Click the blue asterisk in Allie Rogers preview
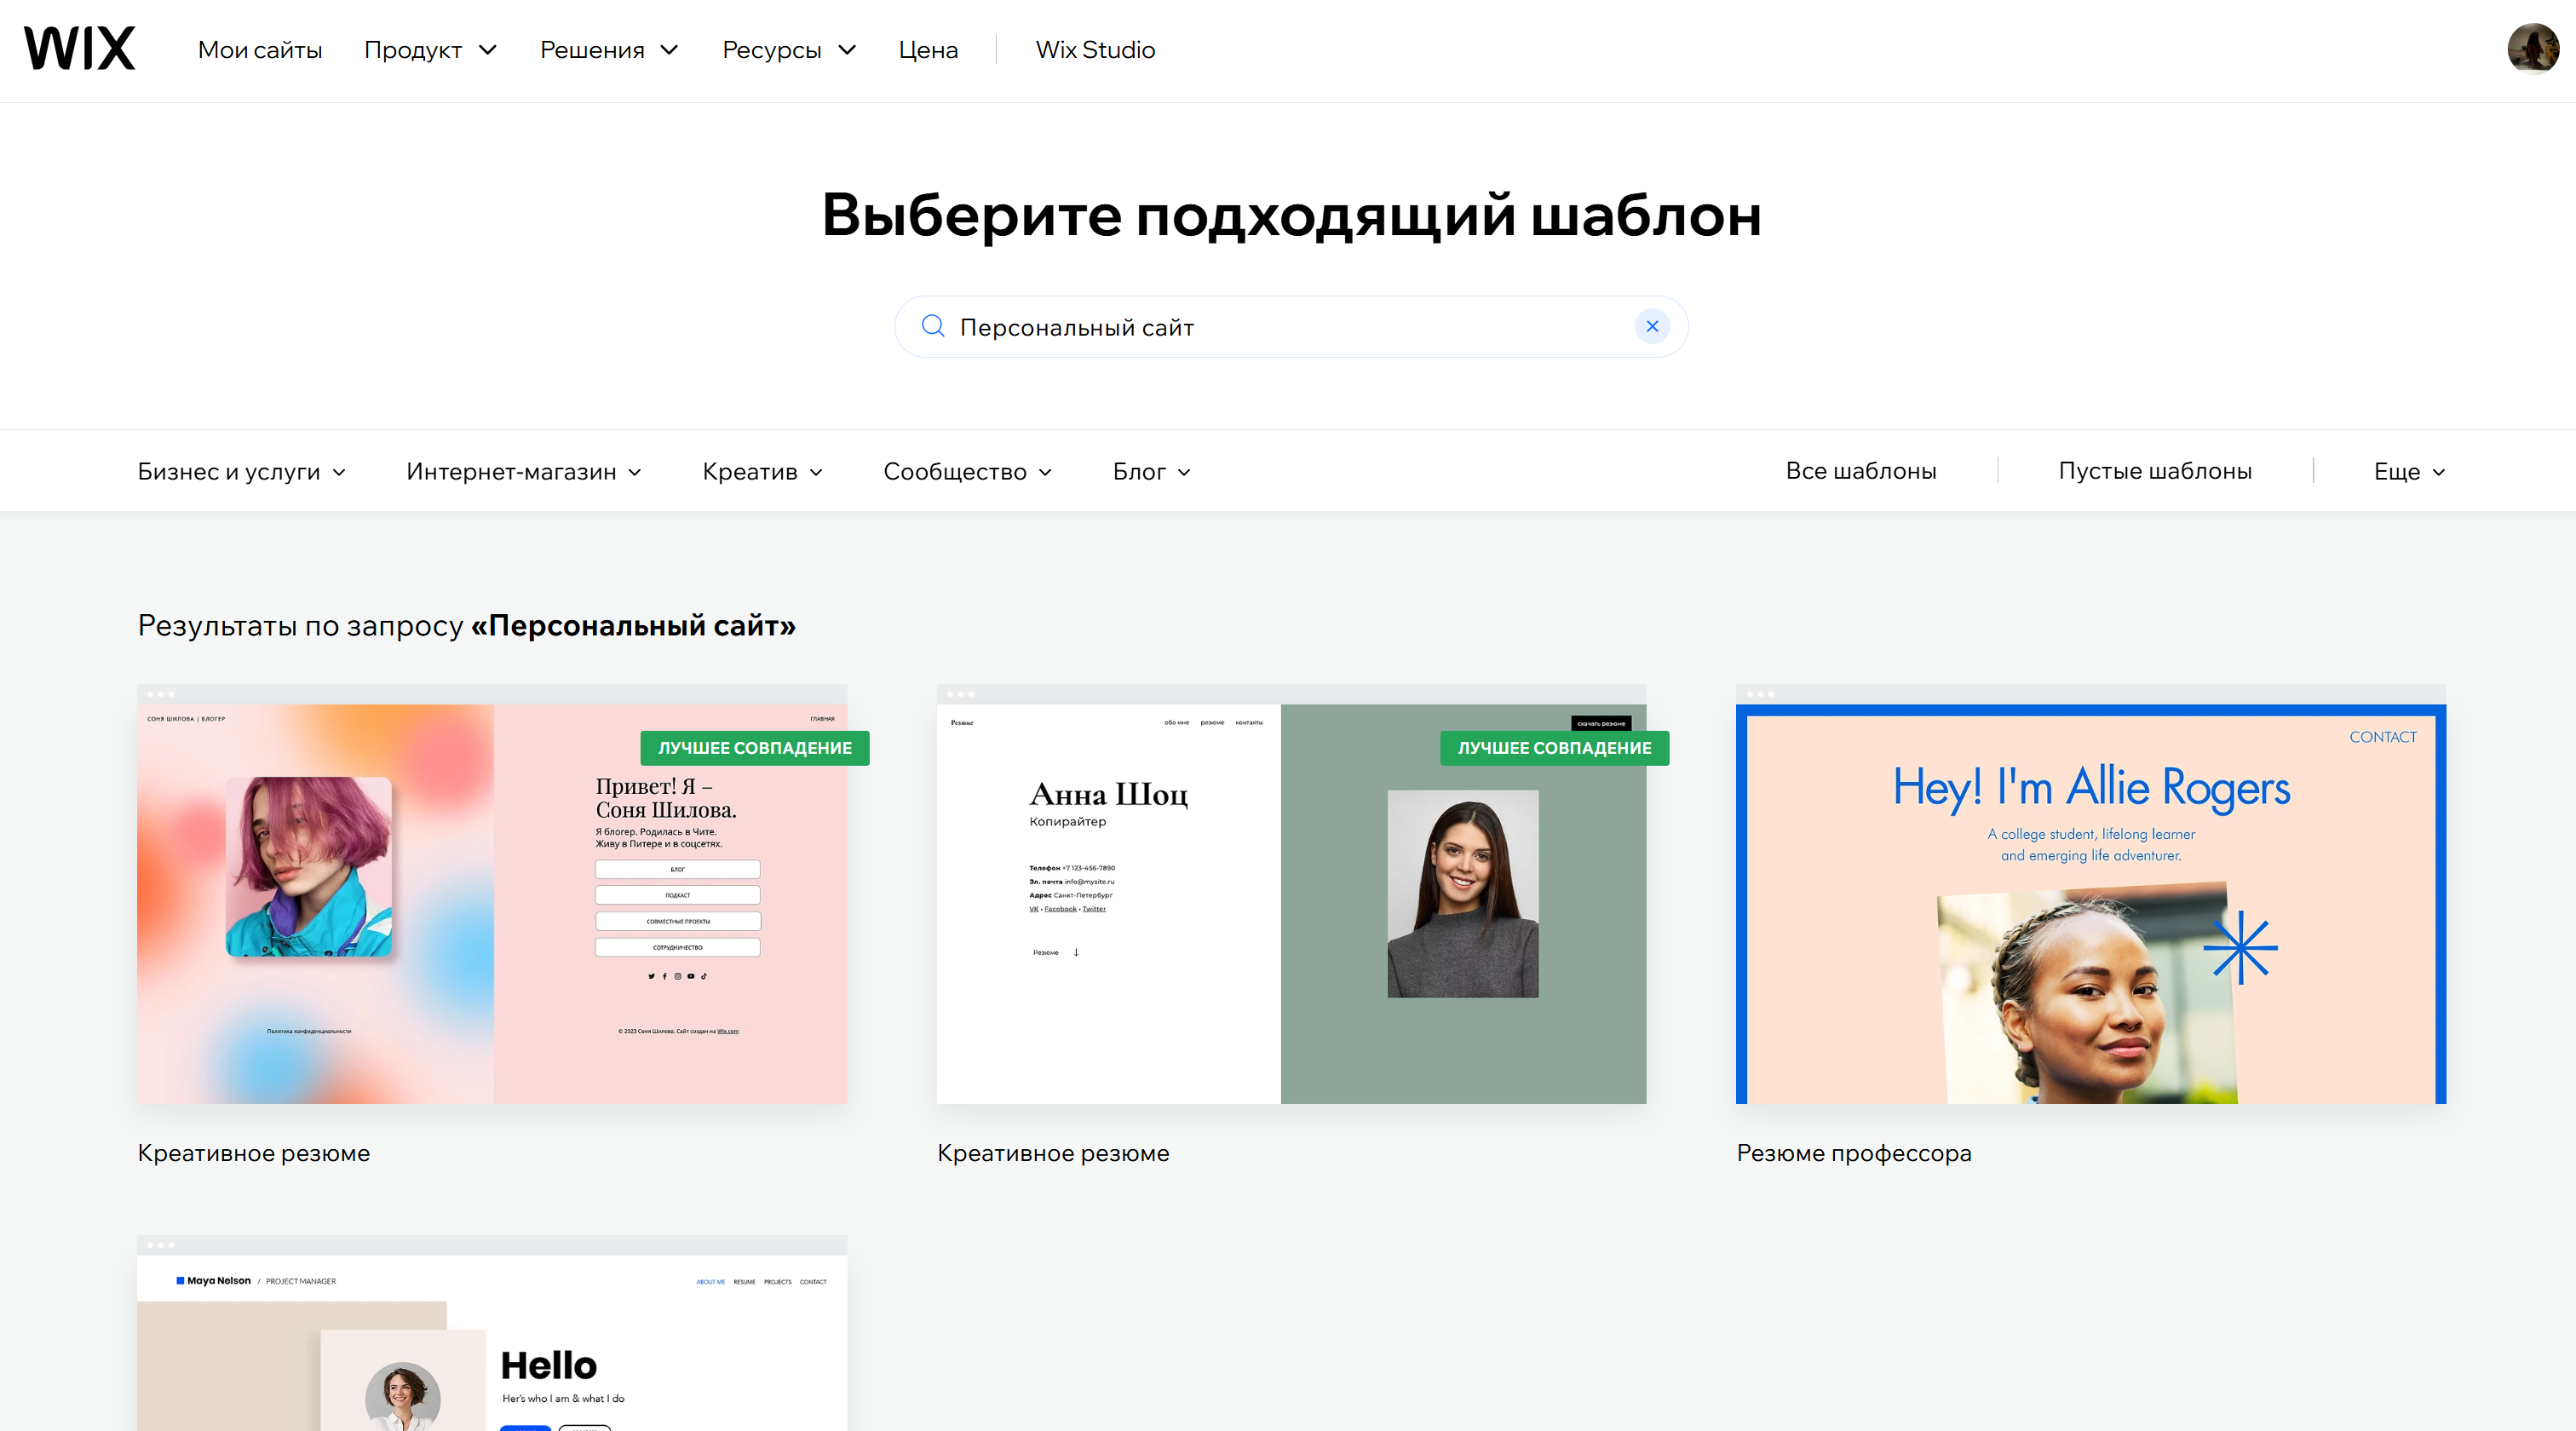This screenshot has width=2576, height=1431. pyautogui.click(x=2240, y=947)
